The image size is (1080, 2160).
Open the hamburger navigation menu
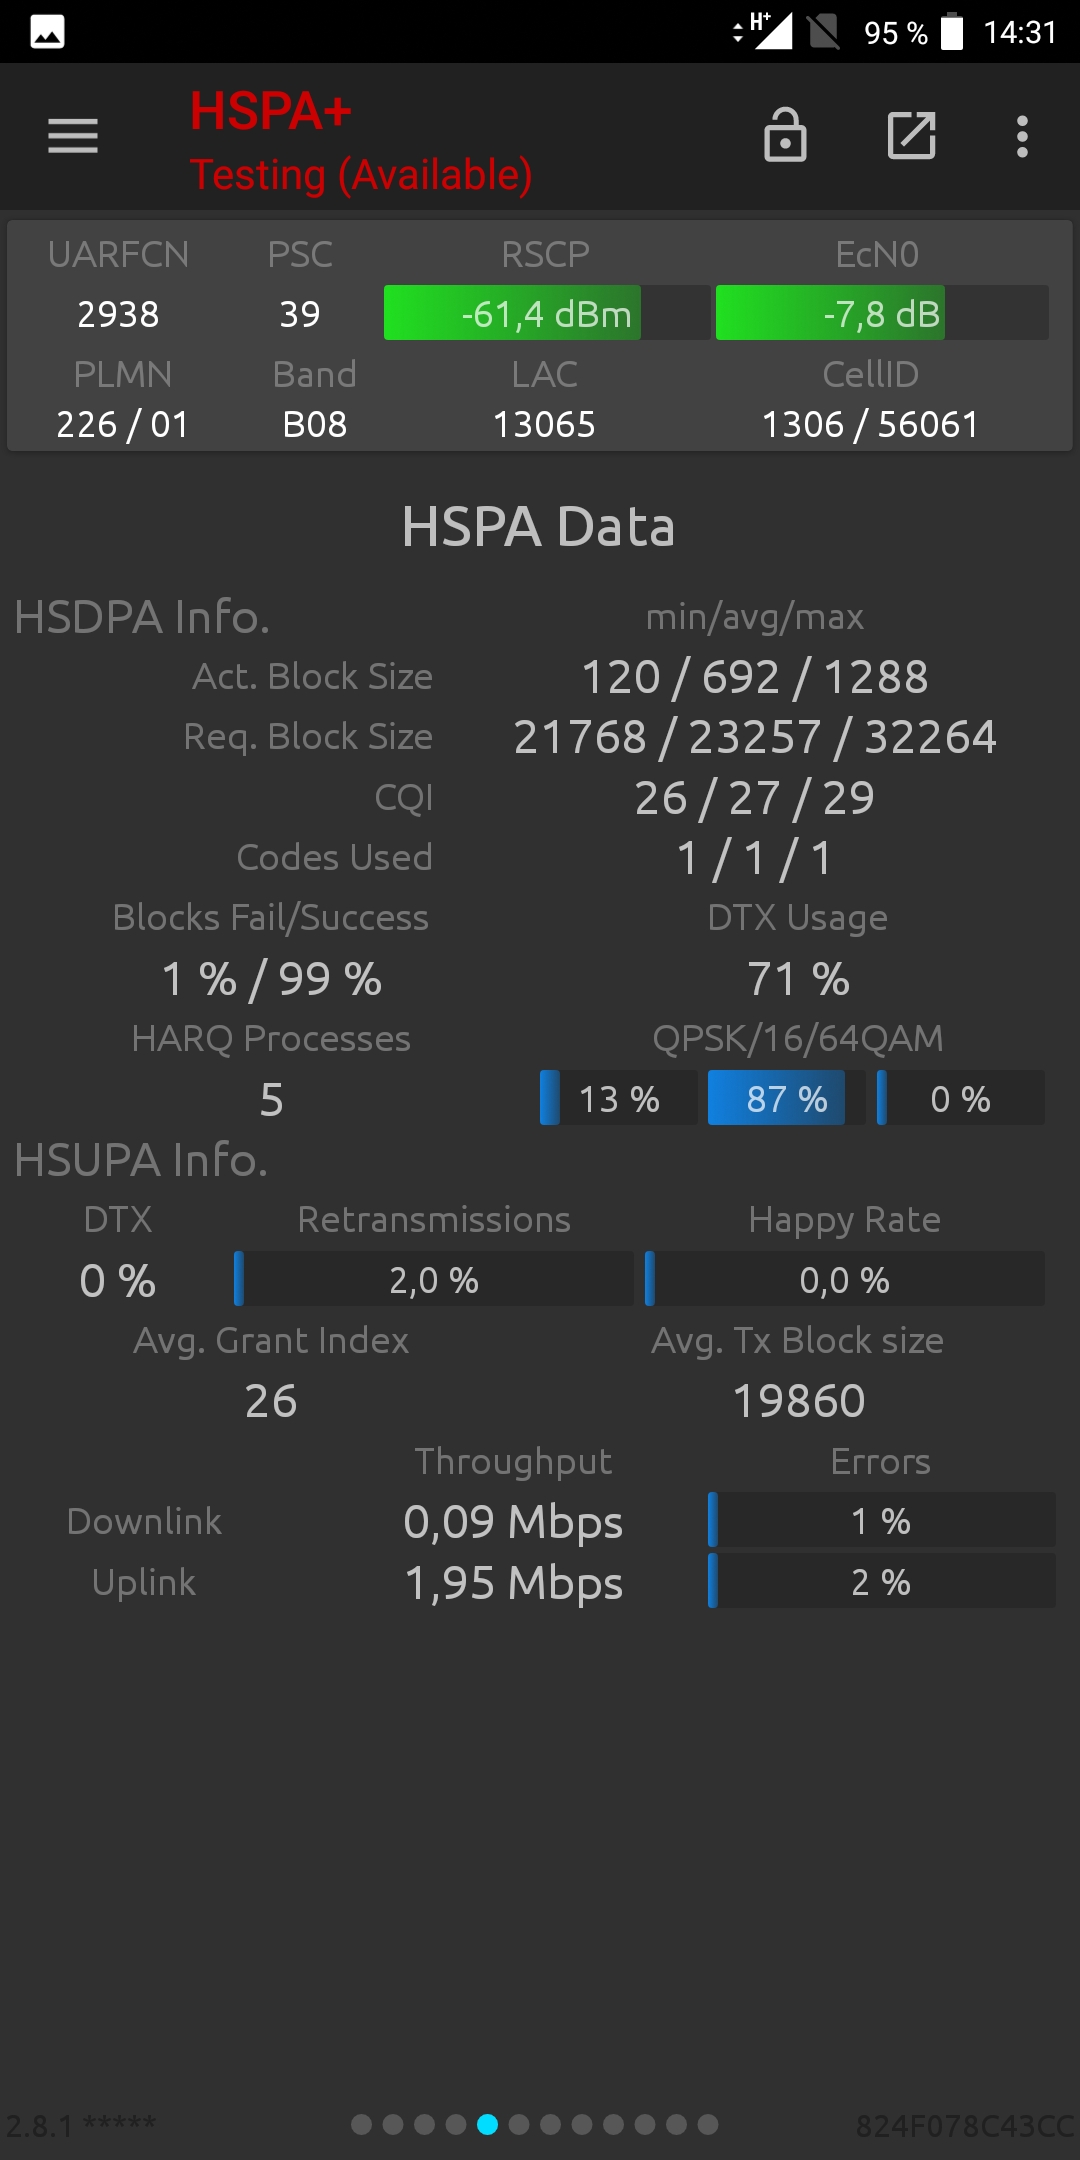(x=73, y=136)
